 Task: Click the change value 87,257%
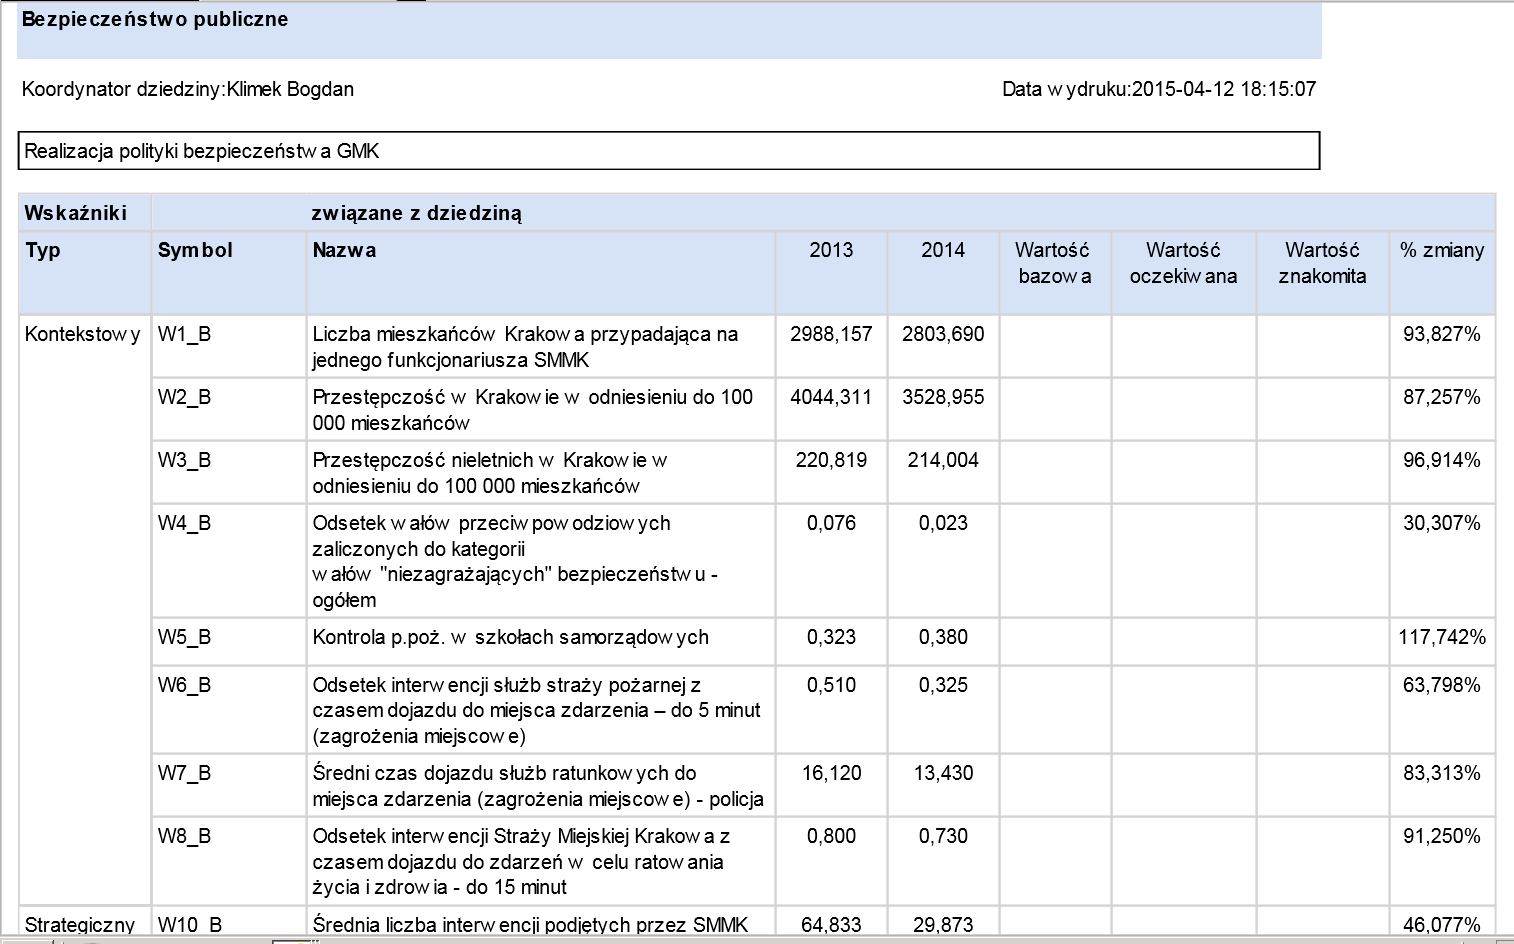coord(1441,397)
